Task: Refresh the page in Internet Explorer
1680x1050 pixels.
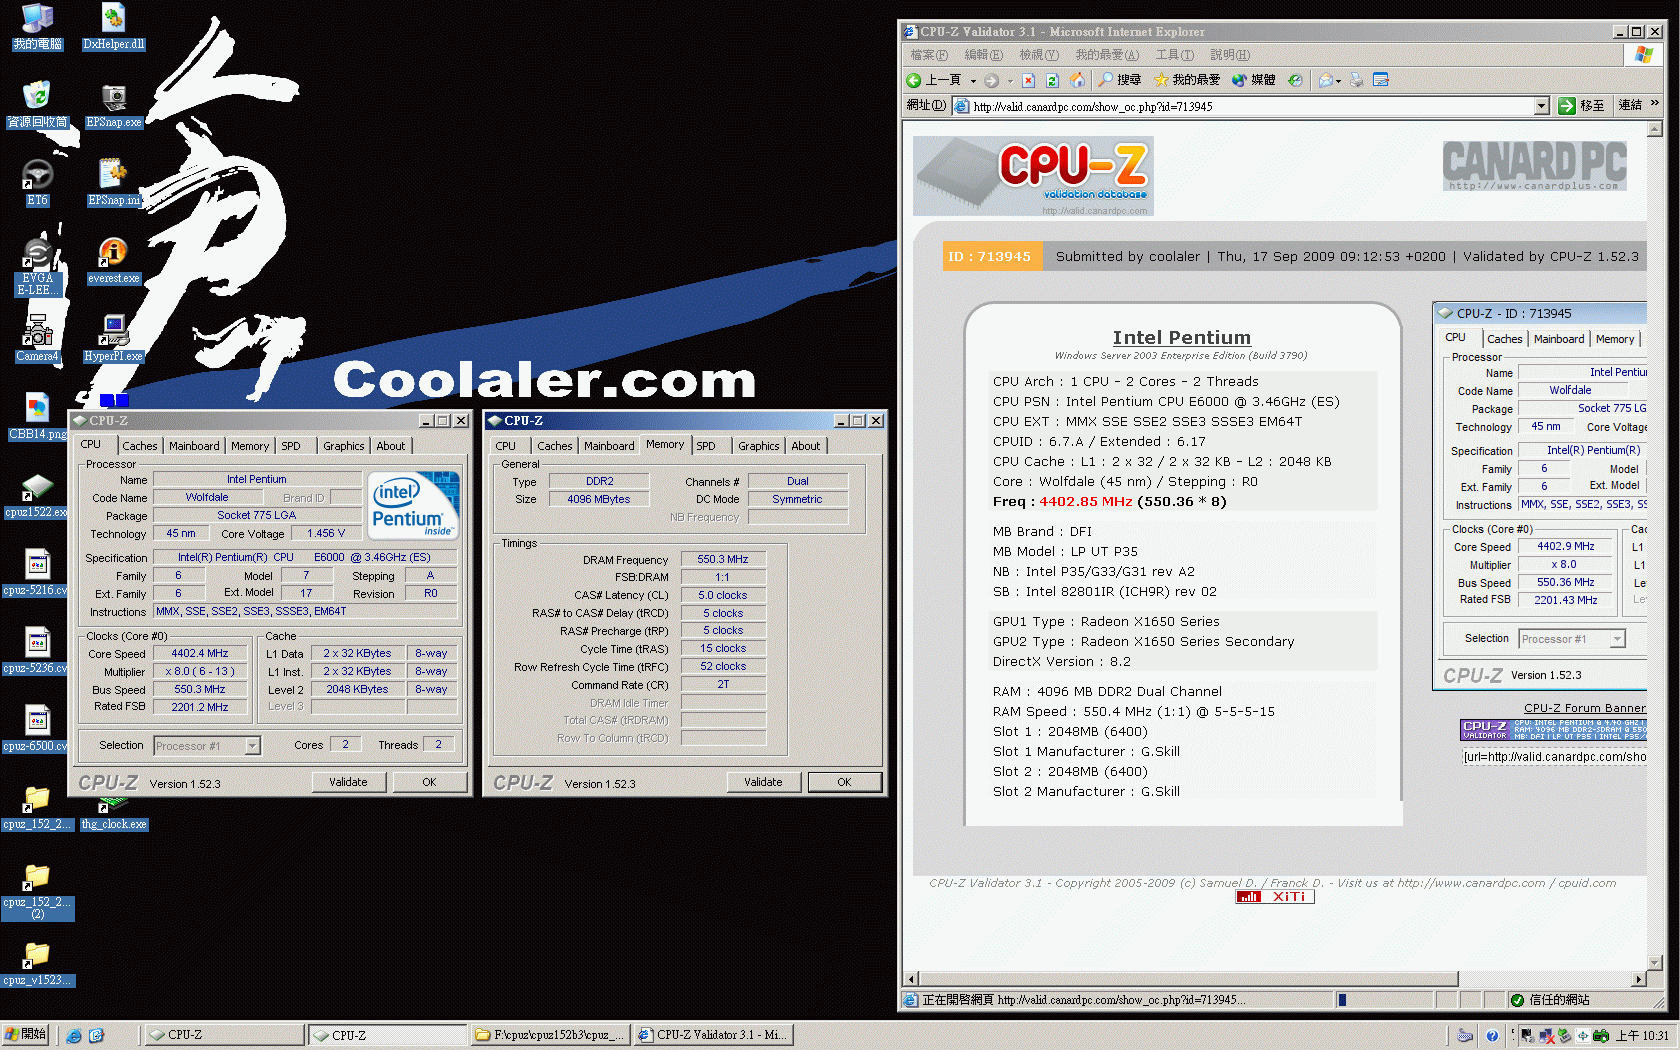Action: tap(1052, 80)
